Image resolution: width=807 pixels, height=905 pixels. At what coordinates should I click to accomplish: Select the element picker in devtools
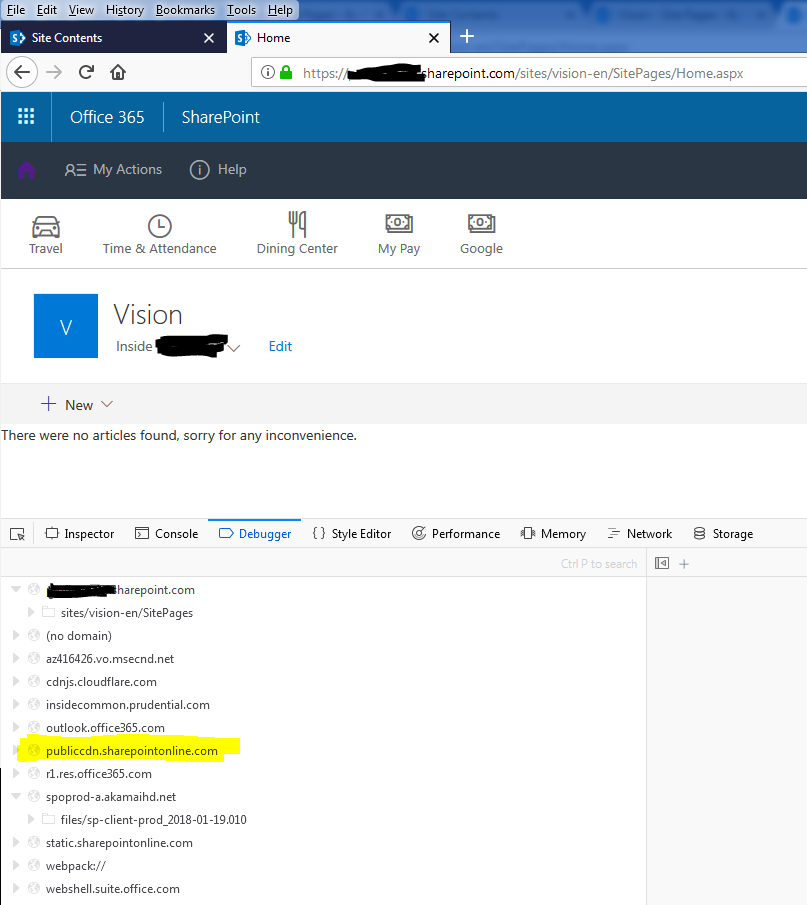pyautogui.click(x=16, y=534)
